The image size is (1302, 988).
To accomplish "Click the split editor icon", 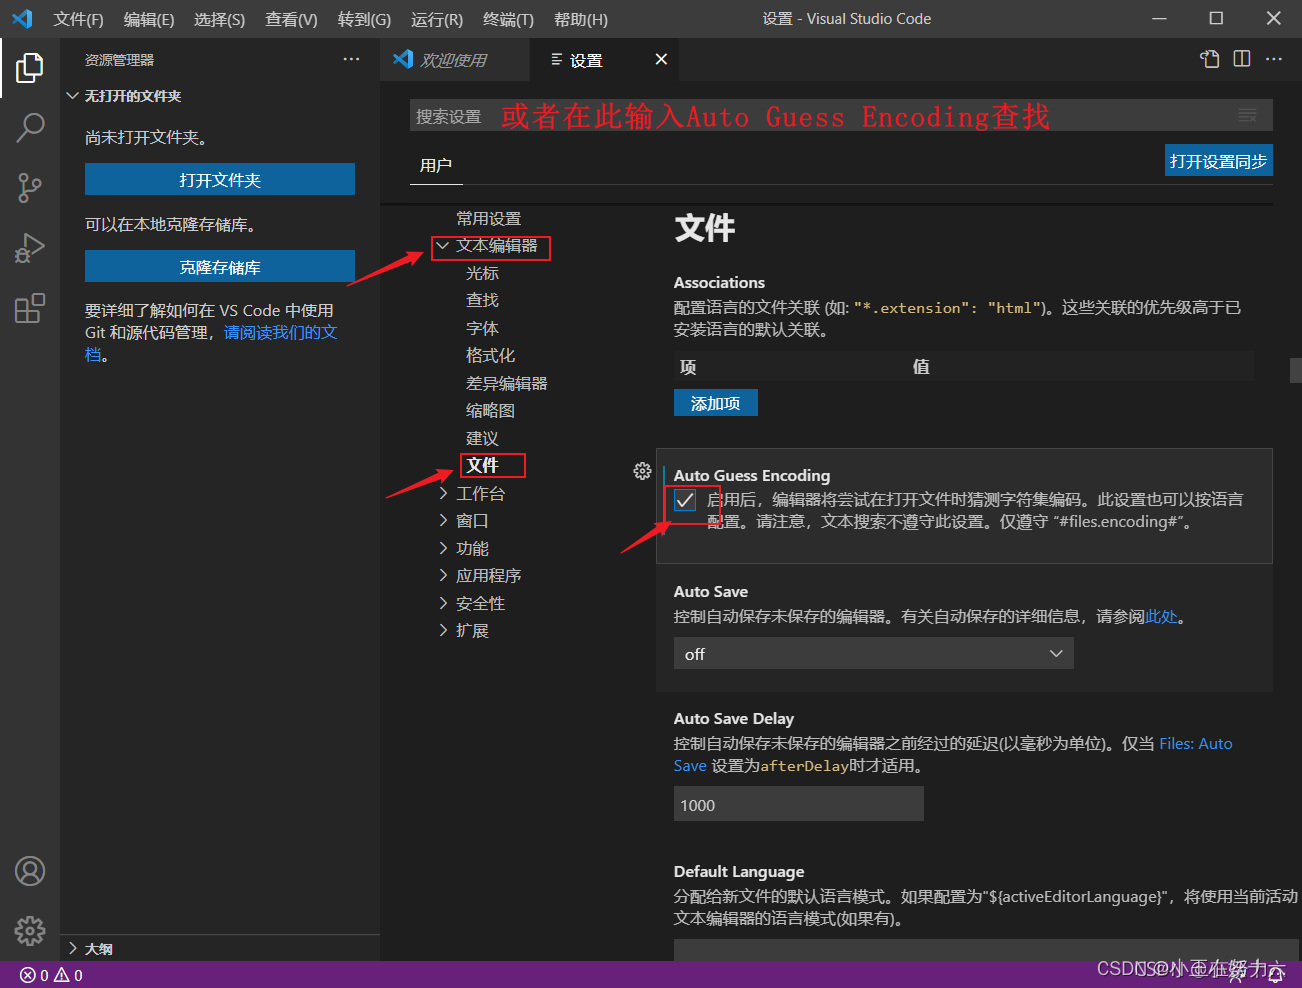I will click(1242, 59).
